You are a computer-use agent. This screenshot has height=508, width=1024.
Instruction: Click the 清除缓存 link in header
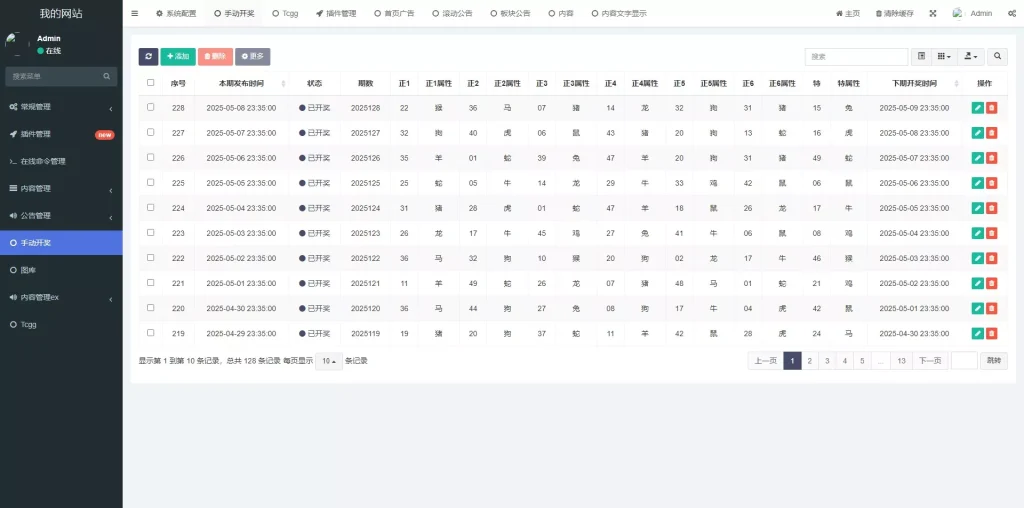pyautogui.click(x=893, y=14)
